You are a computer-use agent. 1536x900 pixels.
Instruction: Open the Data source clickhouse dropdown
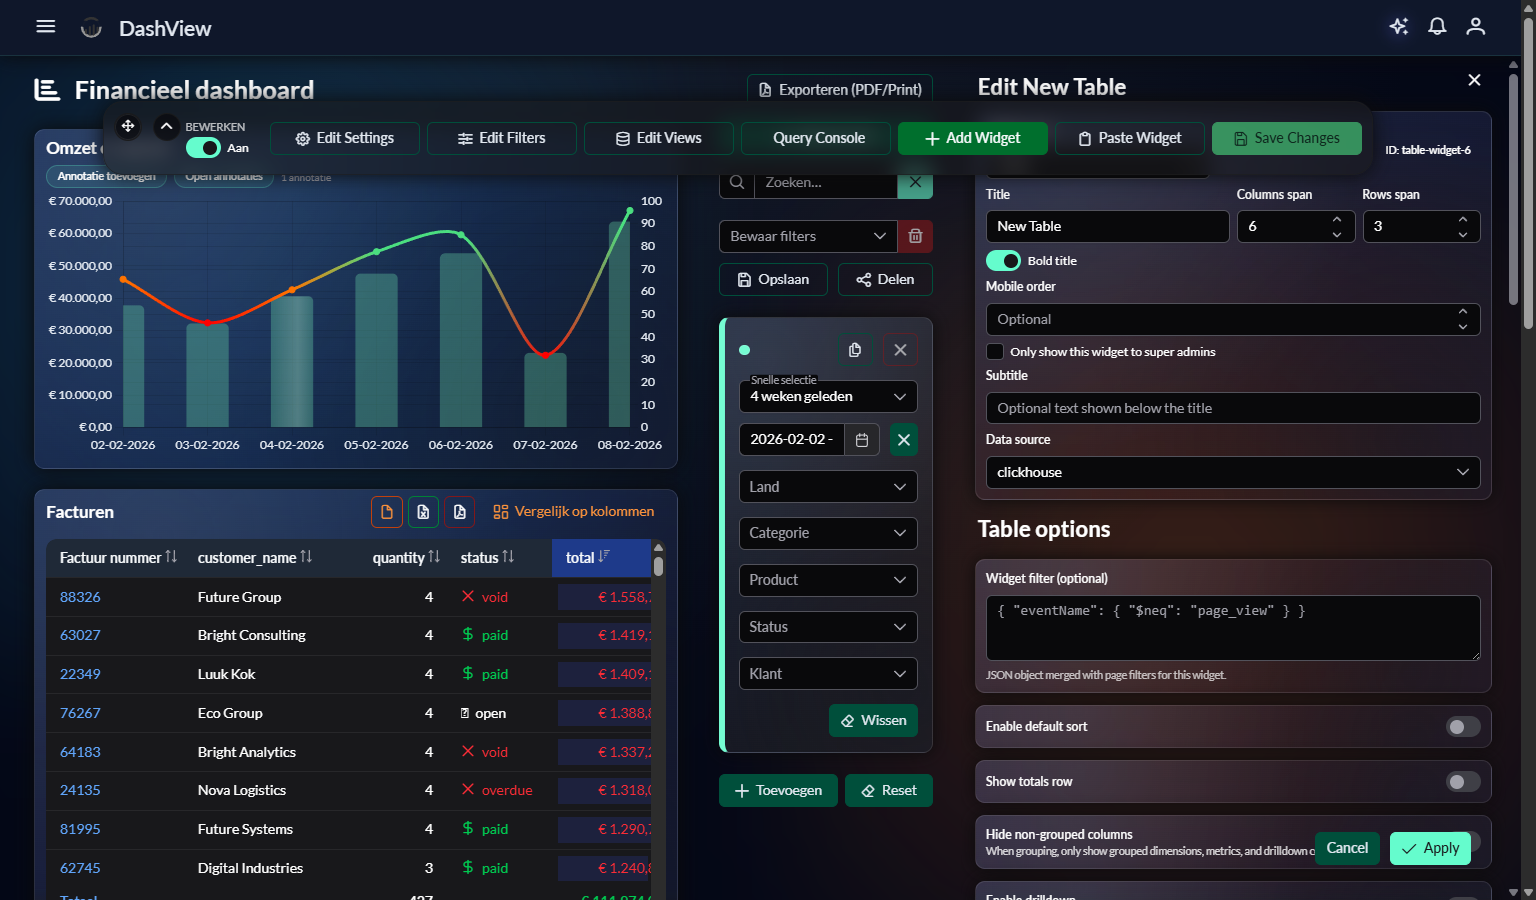click(x=1232, y=472)
